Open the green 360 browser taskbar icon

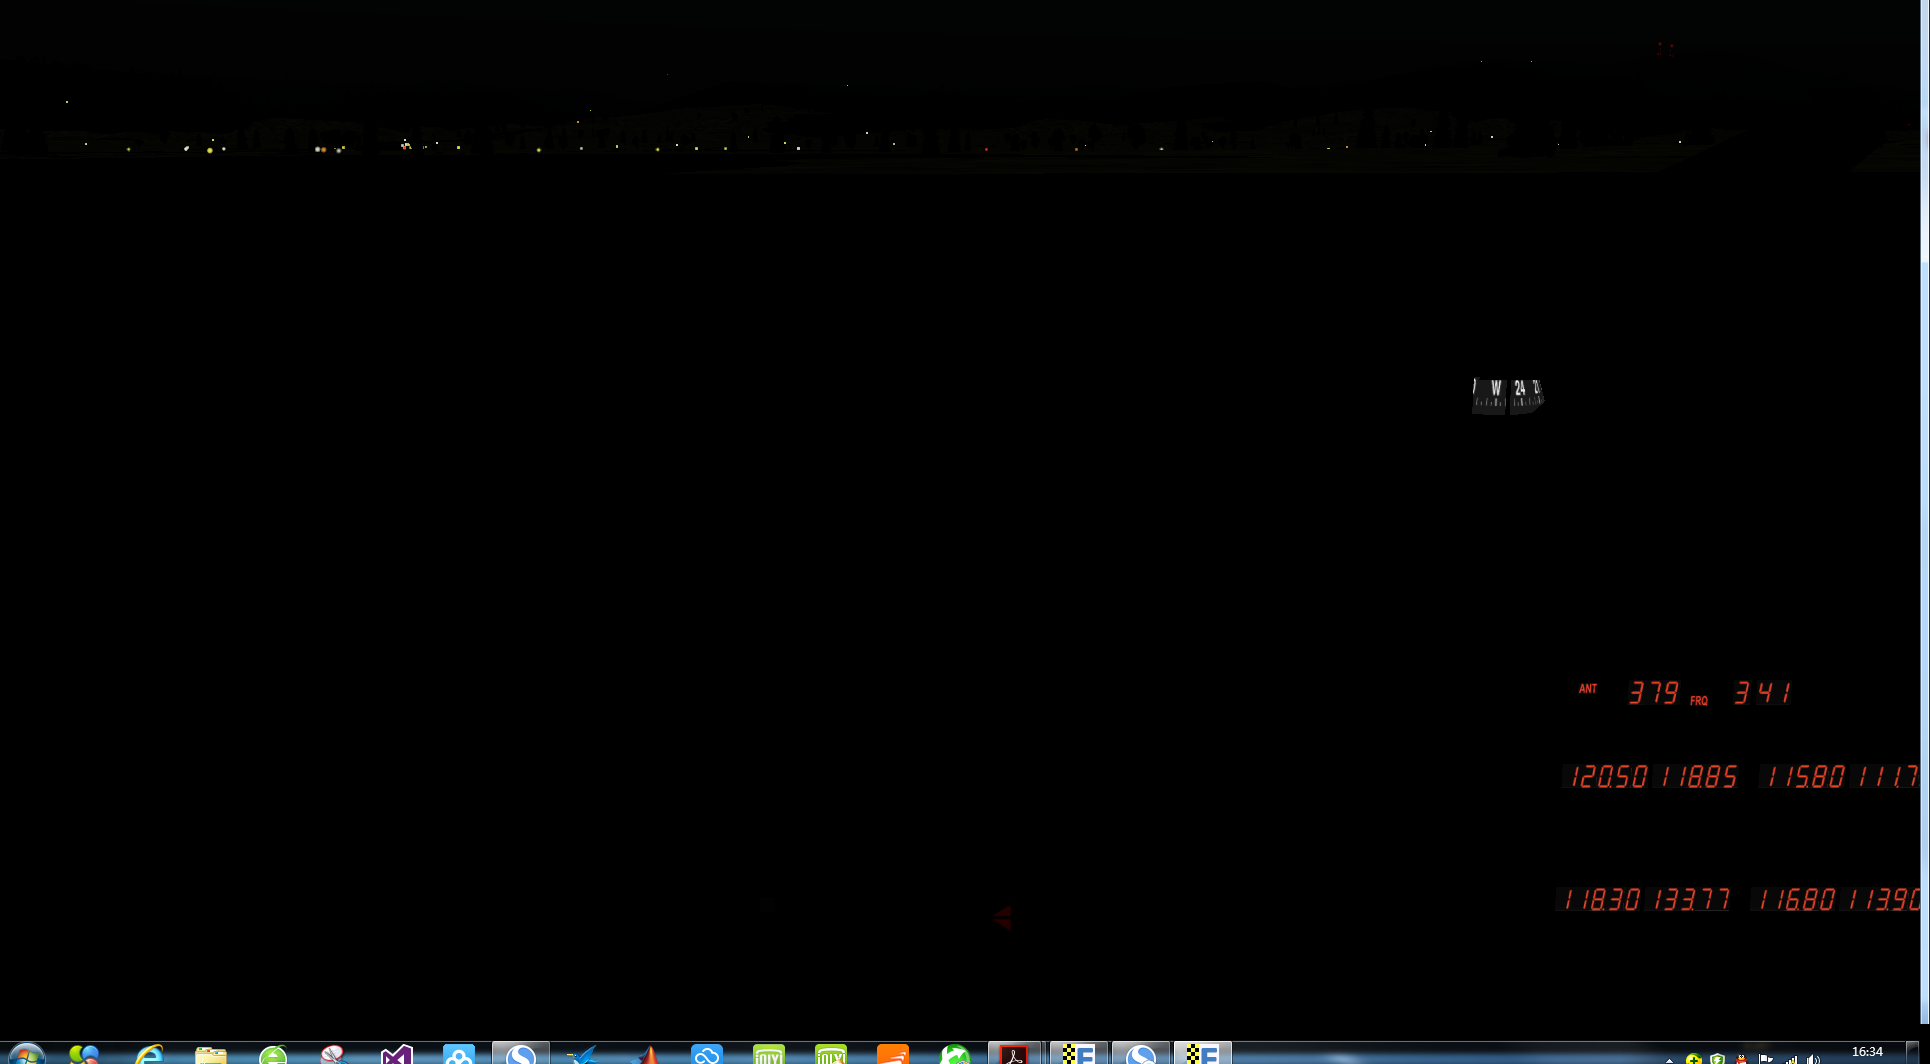click(273, 1054)
